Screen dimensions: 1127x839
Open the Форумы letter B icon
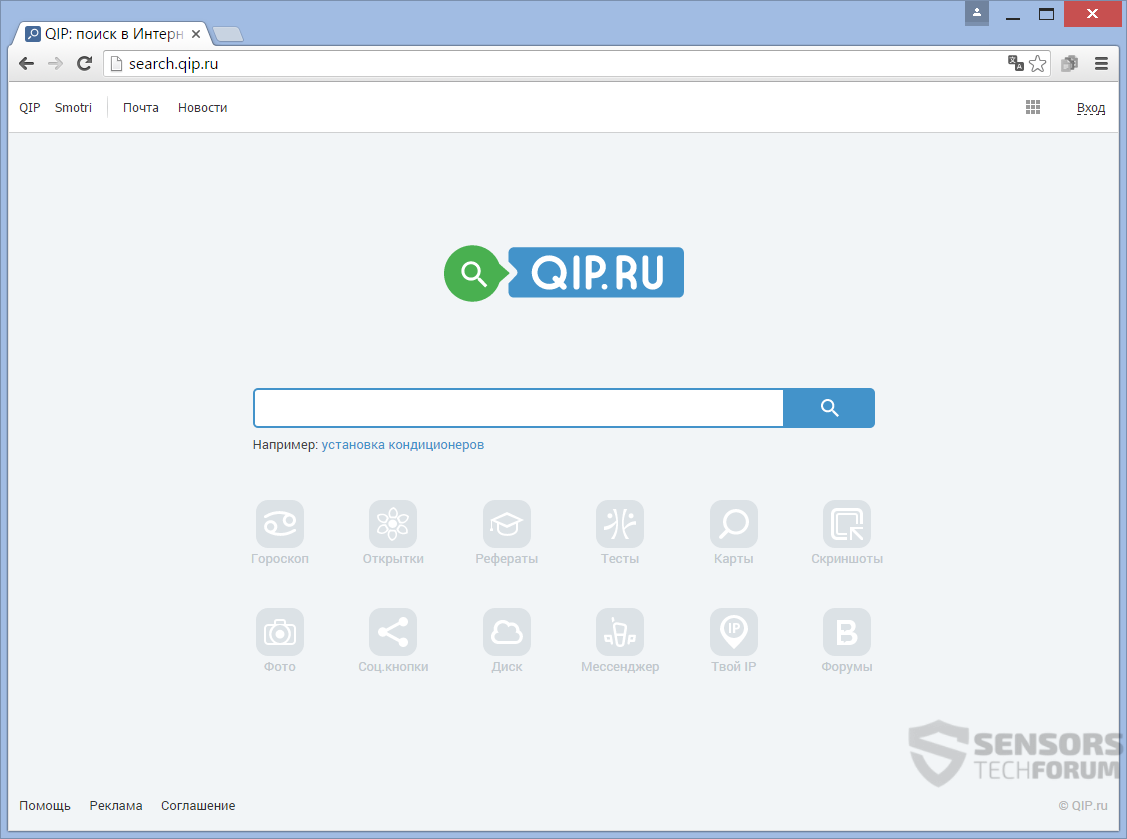coord(847,632)
